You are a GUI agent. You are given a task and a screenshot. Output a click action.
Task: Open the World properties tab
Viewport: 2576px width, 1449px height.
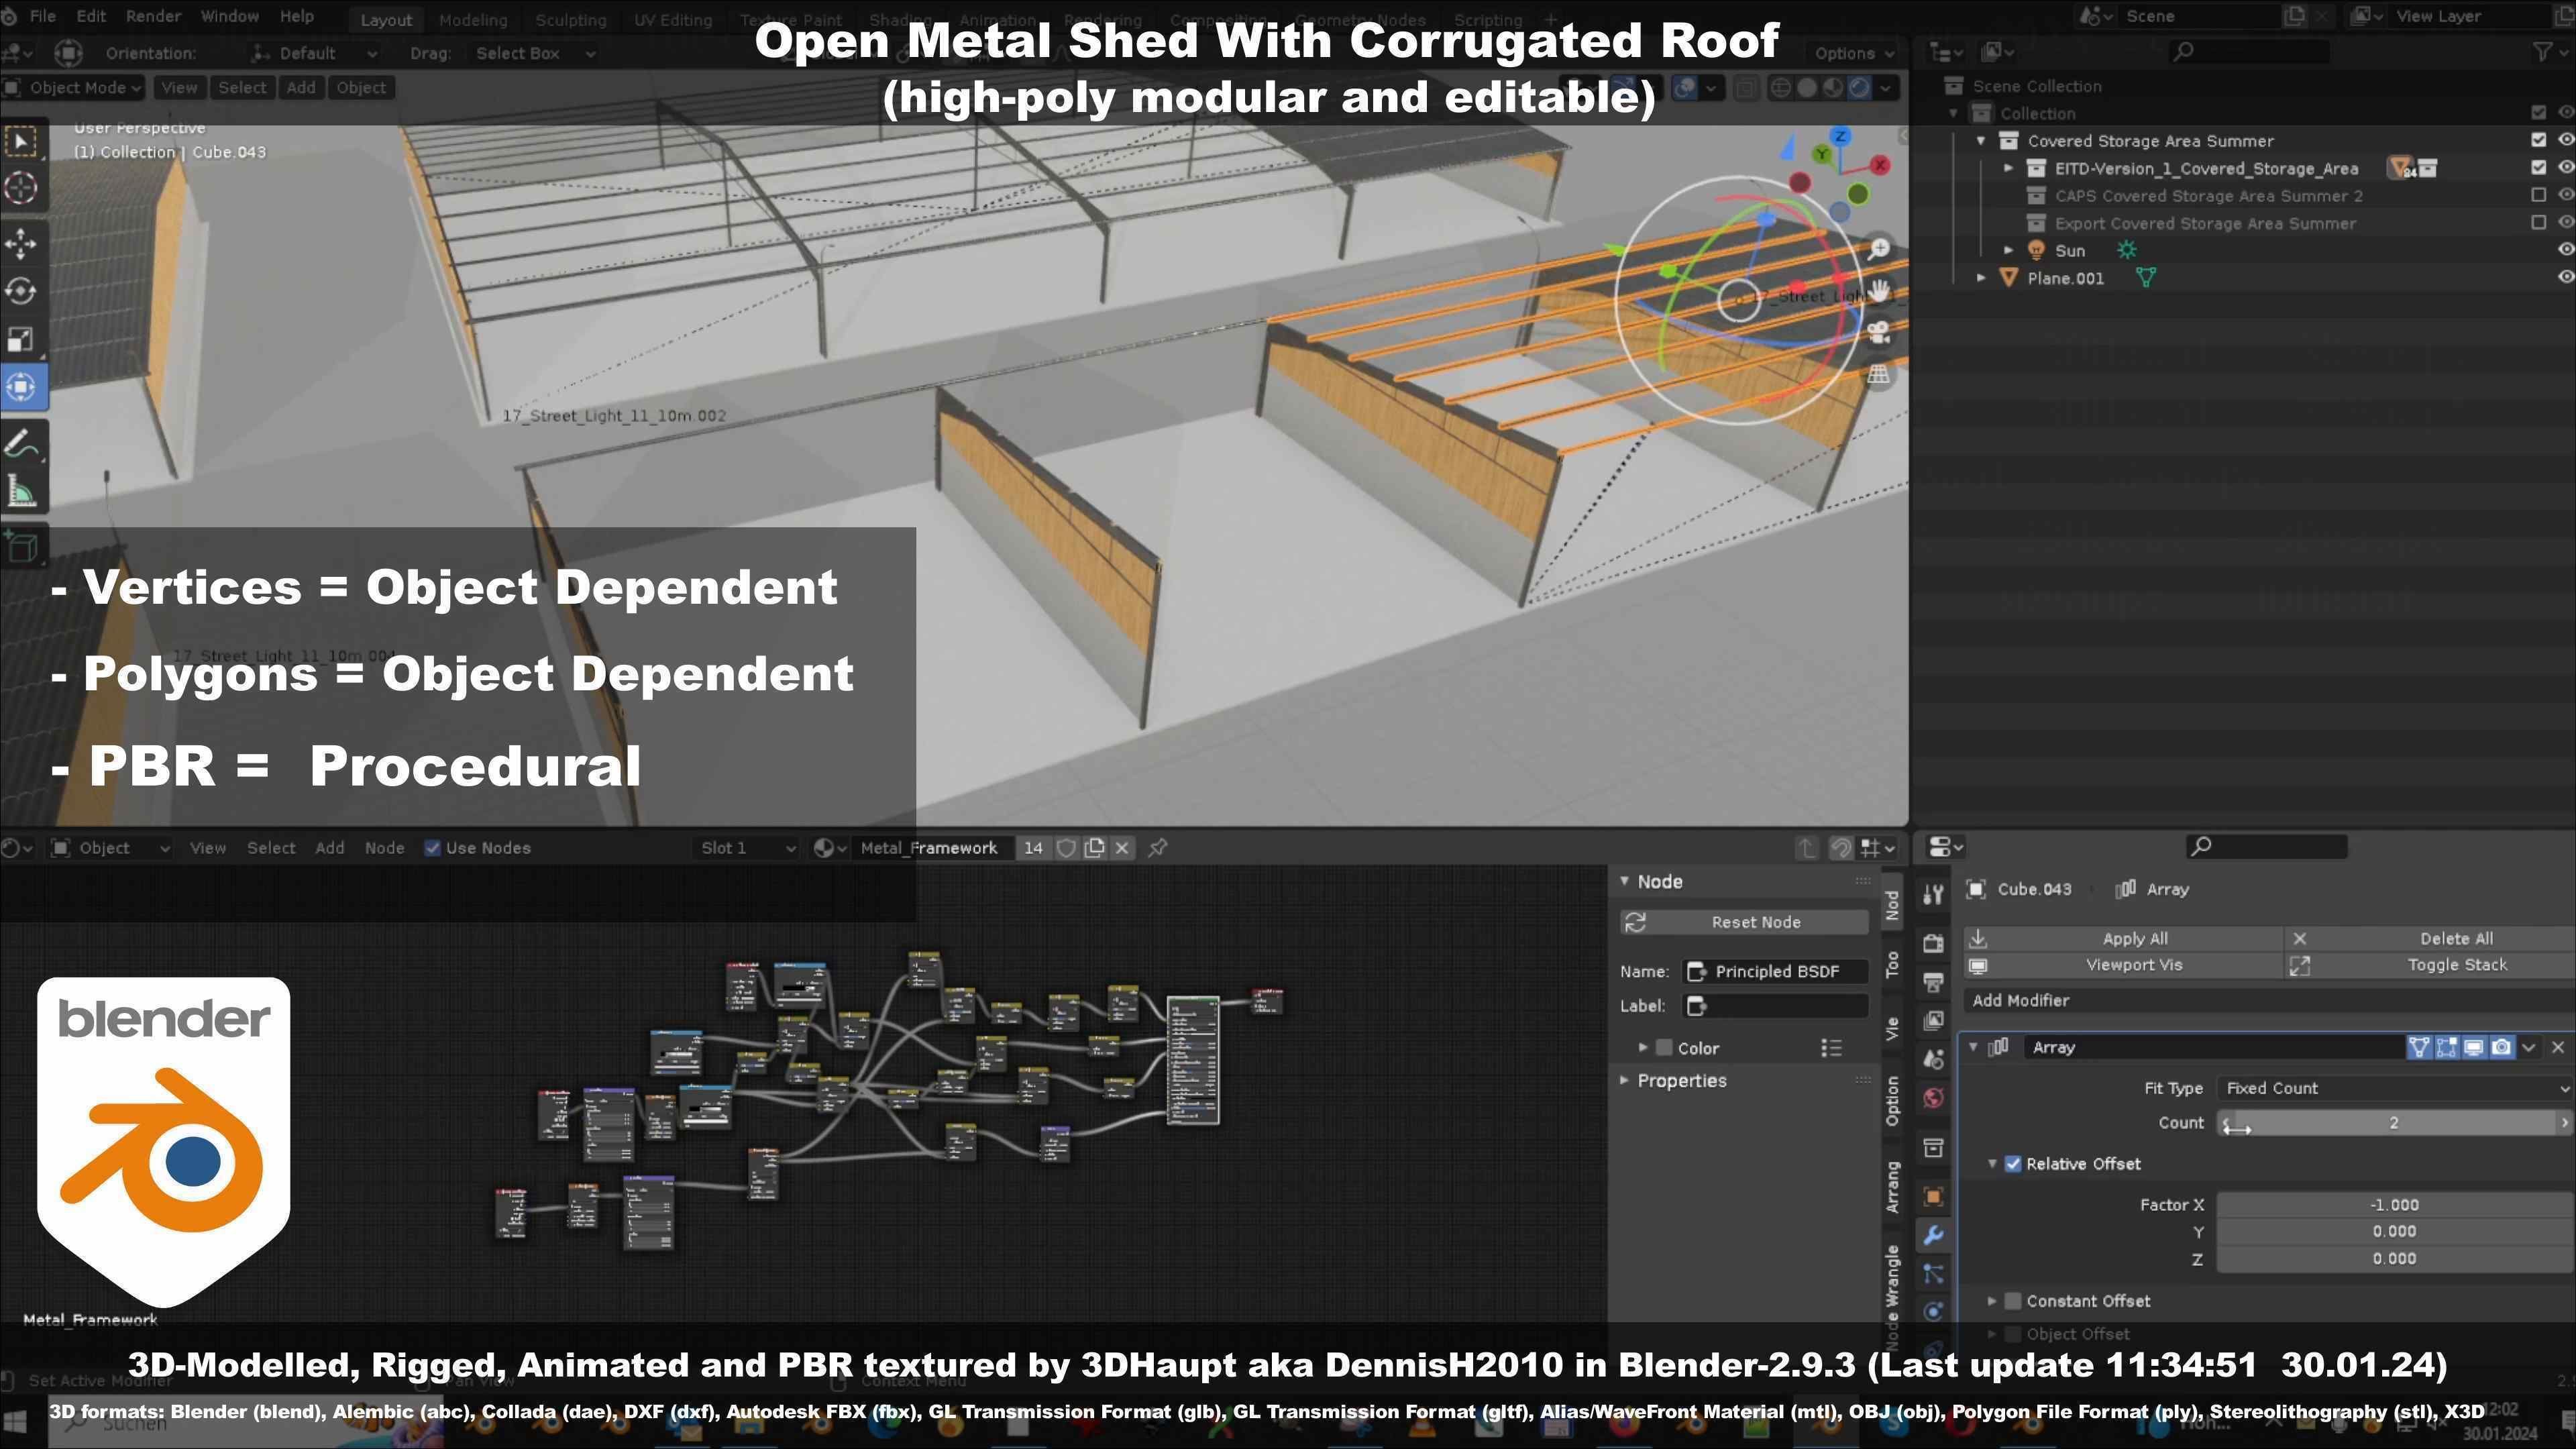click(x=1933, y=1098)
